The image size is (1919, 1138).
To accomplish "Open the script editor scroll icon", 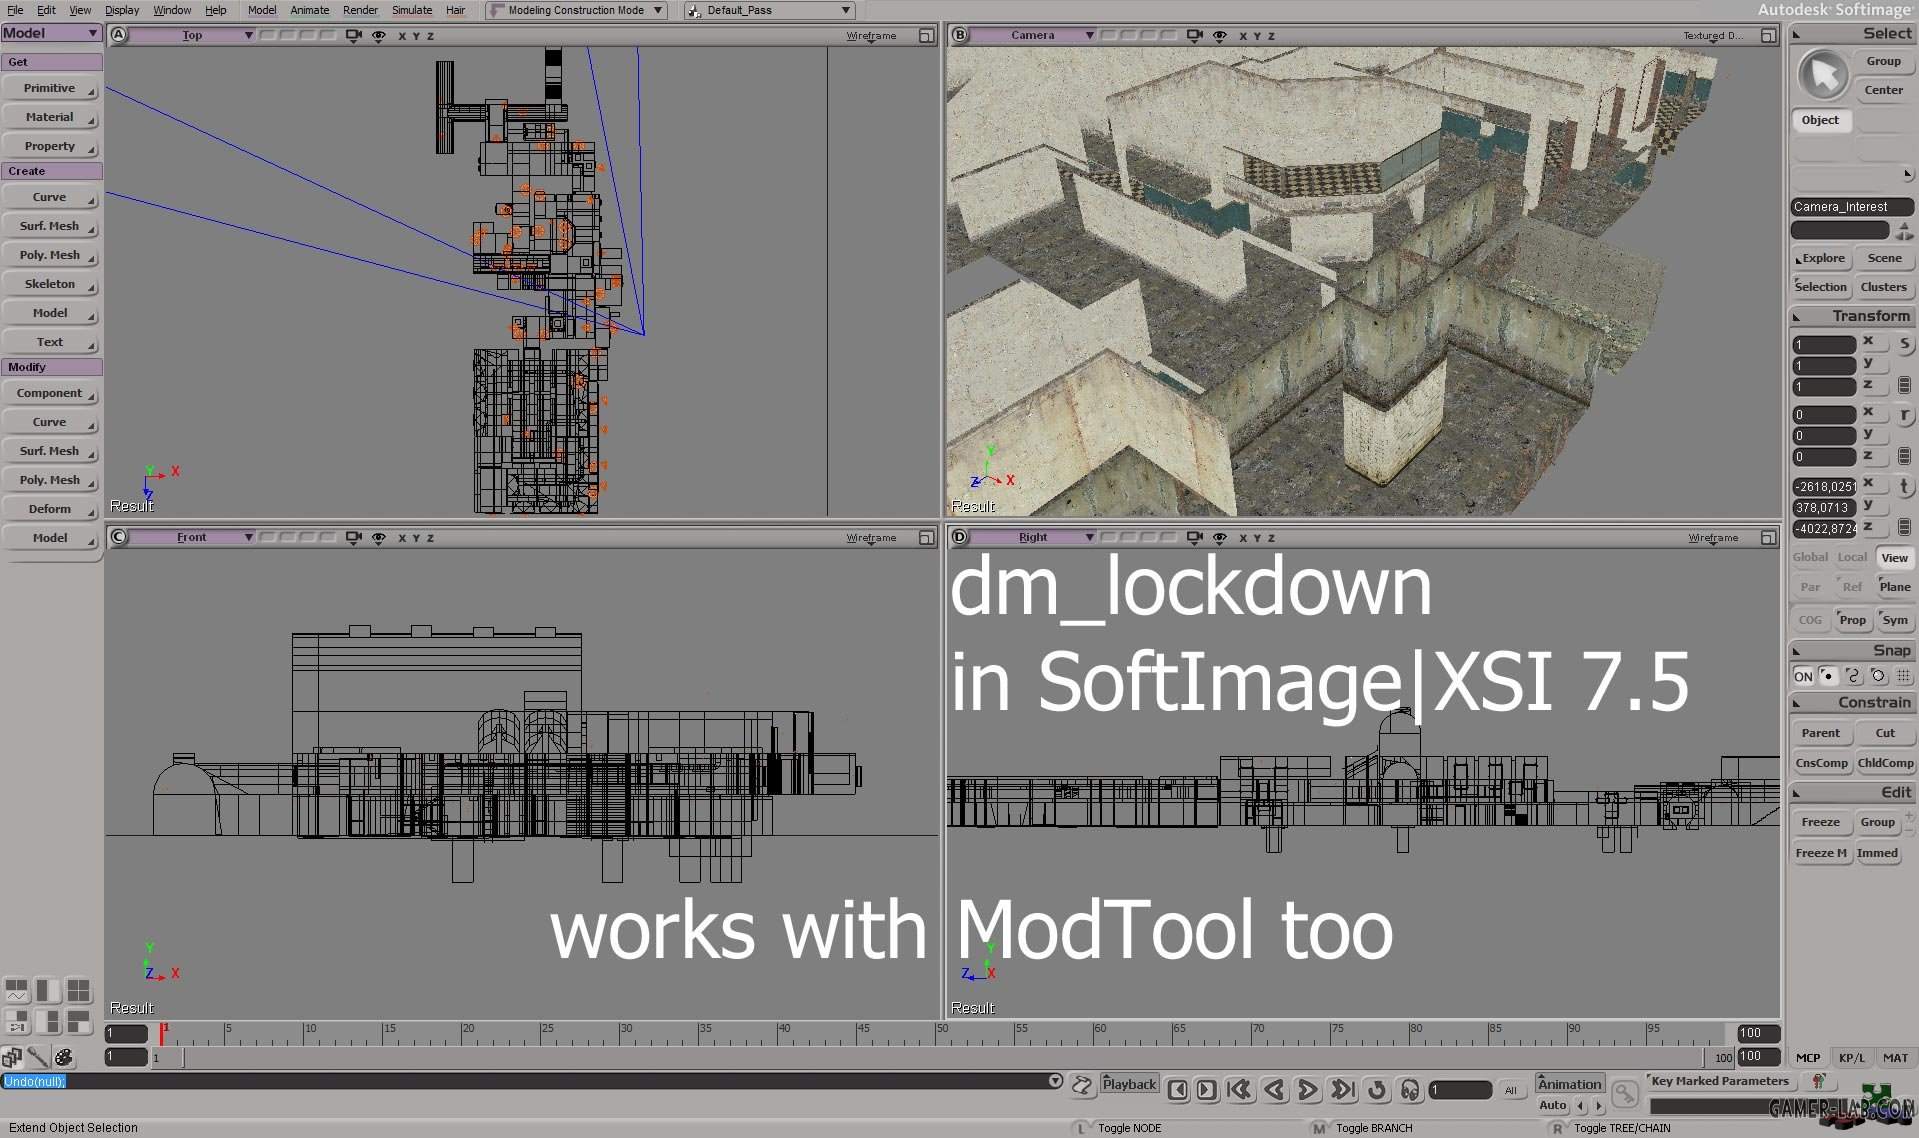I will [1082, 1085].
